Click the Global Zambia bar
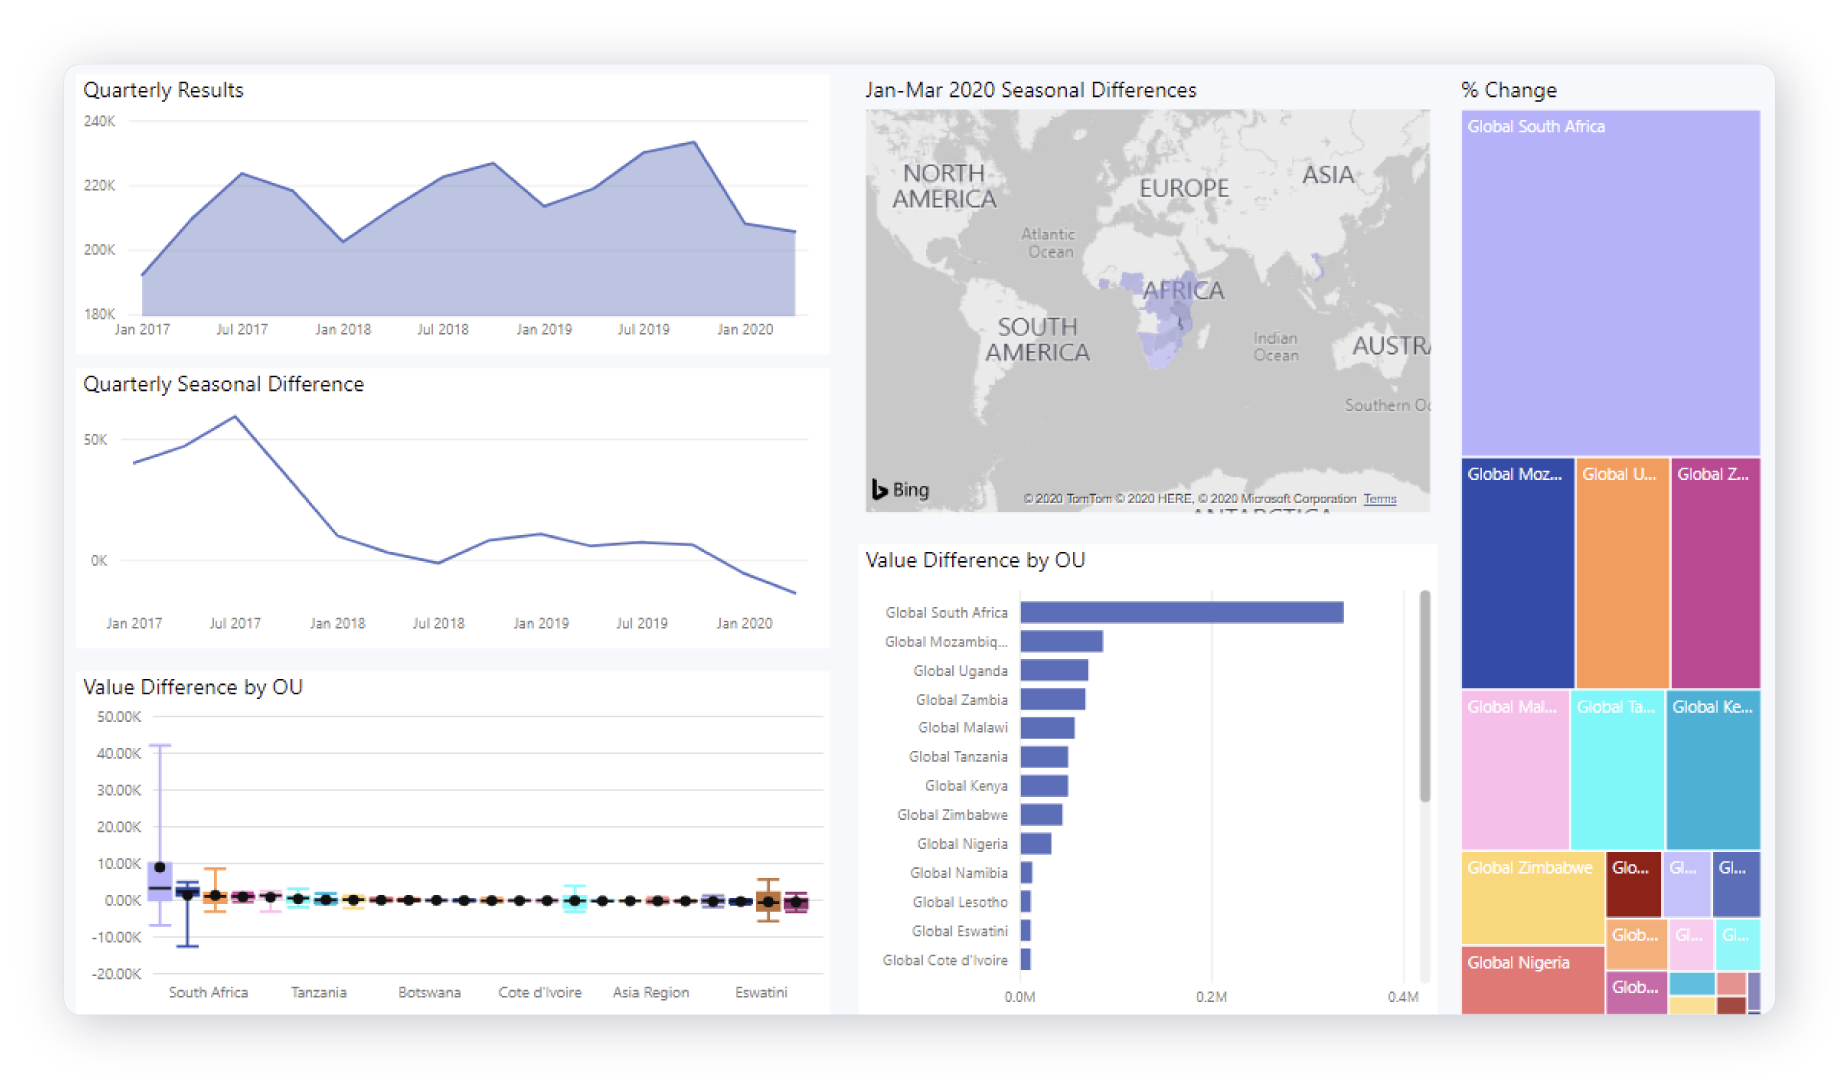Viewport: 1839px width, 1082px height. (x=1053, y=699)
